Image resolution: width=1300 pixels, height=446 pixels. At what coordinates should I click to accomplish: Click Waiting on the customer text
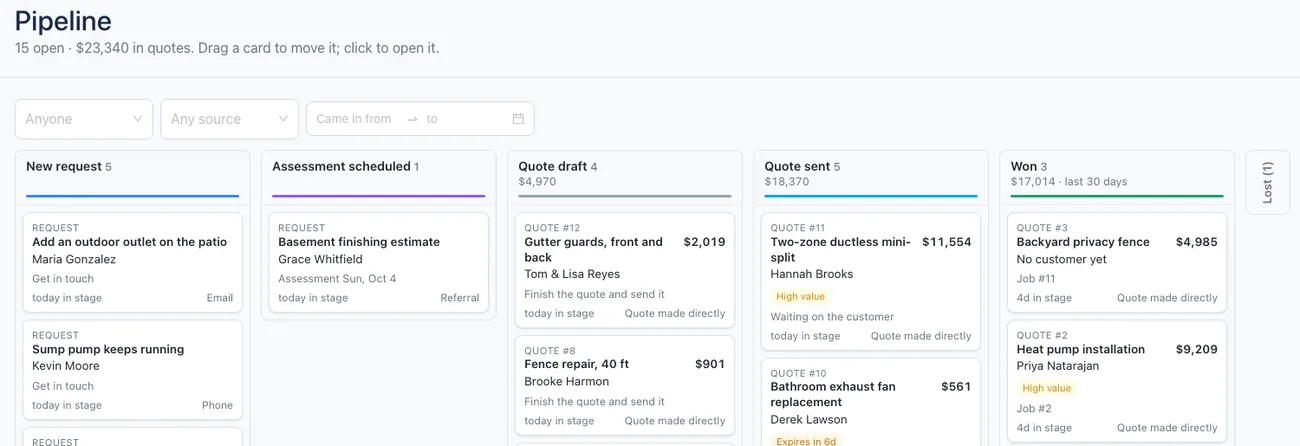832,317
